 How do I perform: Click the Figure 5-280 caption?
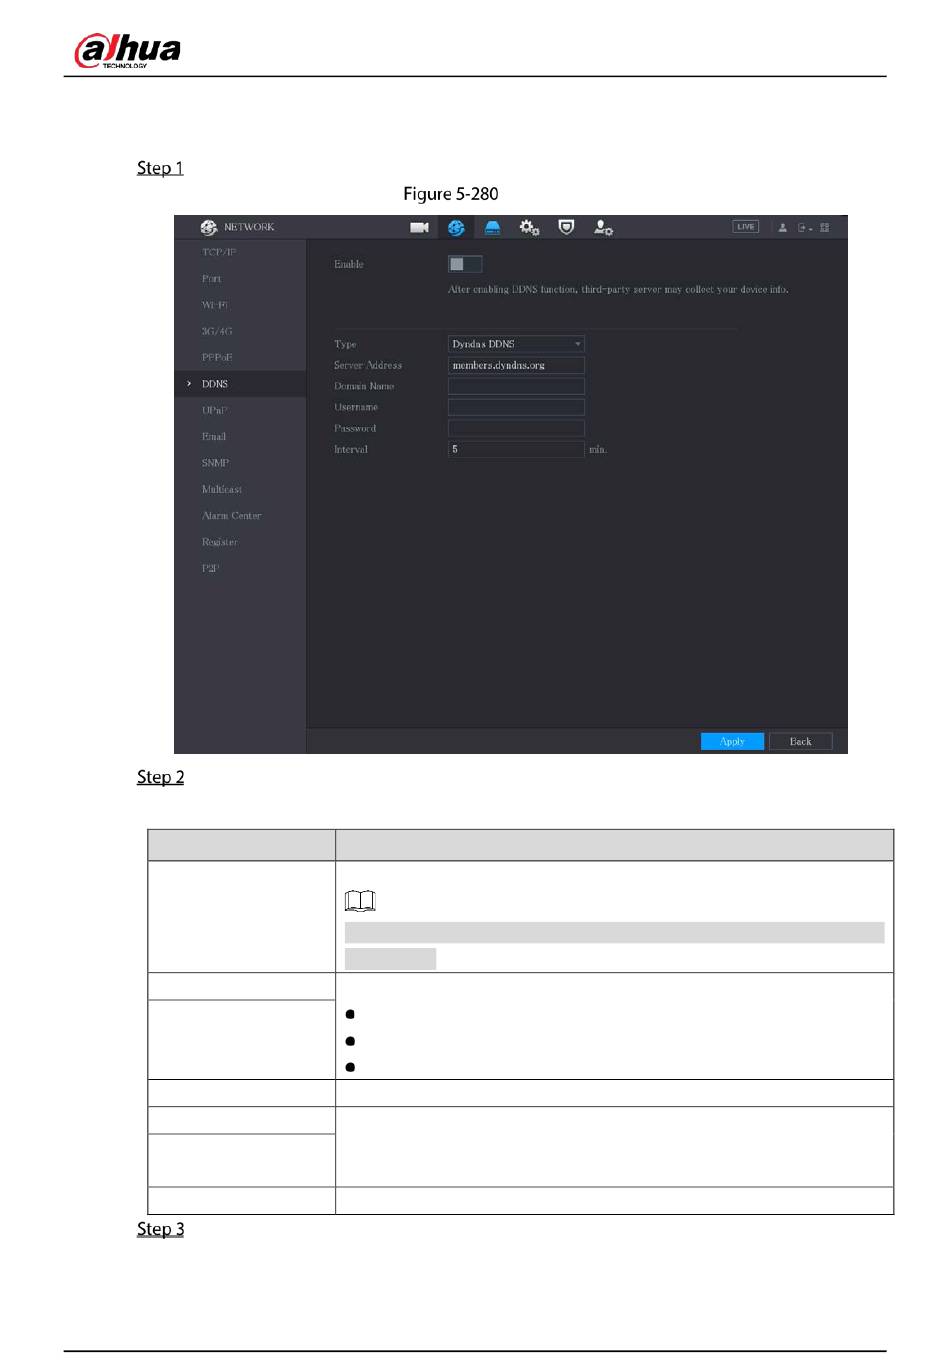coord(451,194)
